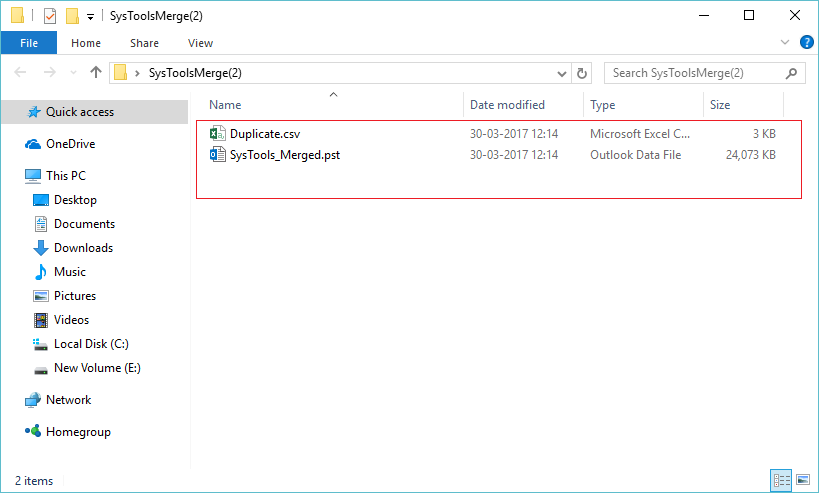Select the SysTools_Merged.pst file
Image resolution: width=819 pixels, height=493 pixels.
[x=285, y=155]
